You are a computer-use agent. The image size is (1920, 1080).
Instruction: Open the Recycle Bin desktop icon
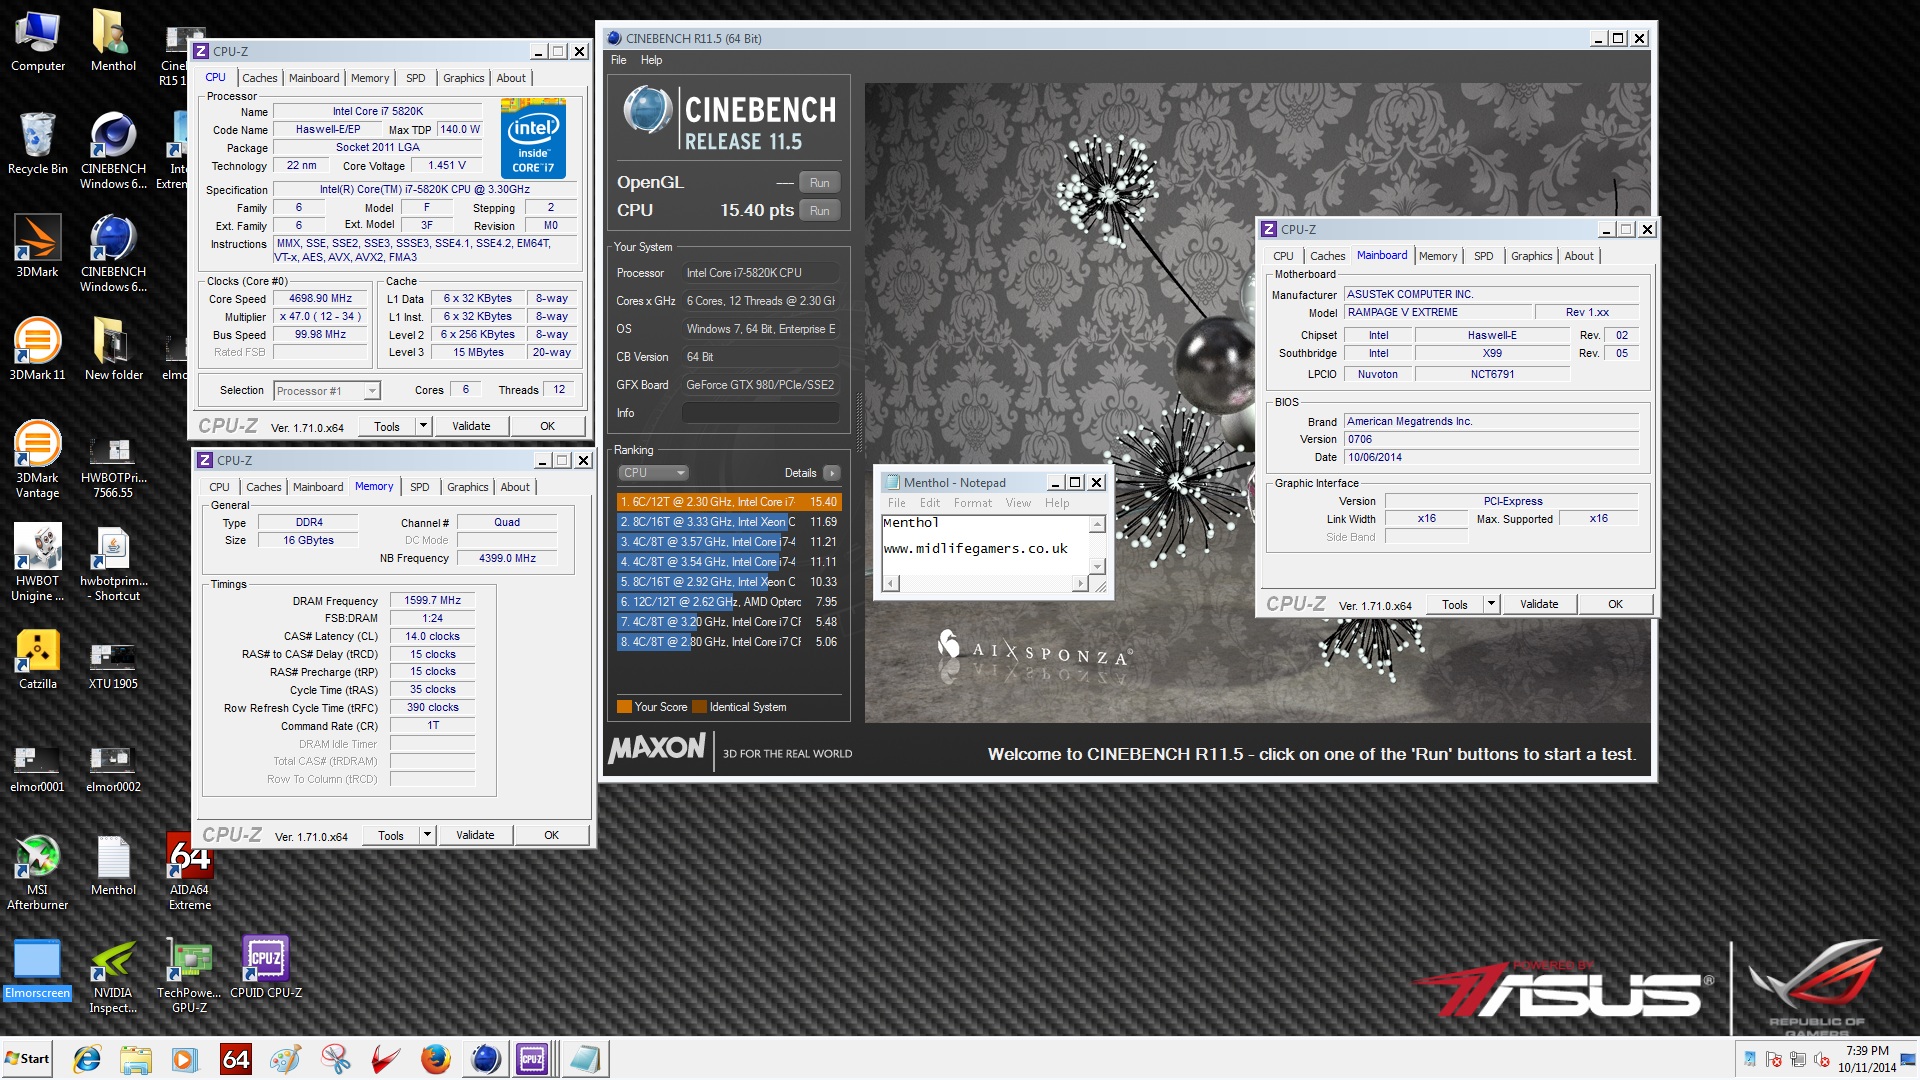[38, 145]
